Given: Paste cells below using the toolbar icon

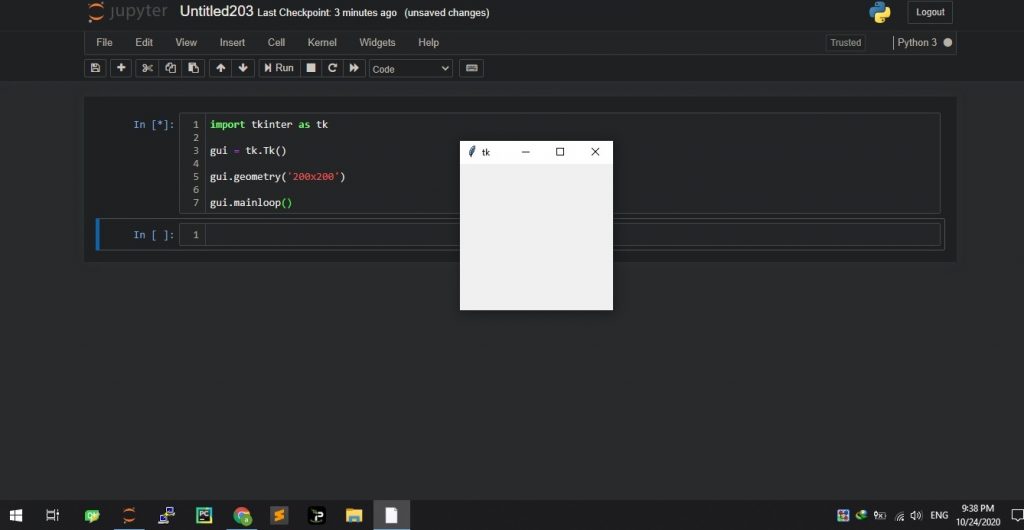Looking at the screenshot, I should [x=194, y=68].
